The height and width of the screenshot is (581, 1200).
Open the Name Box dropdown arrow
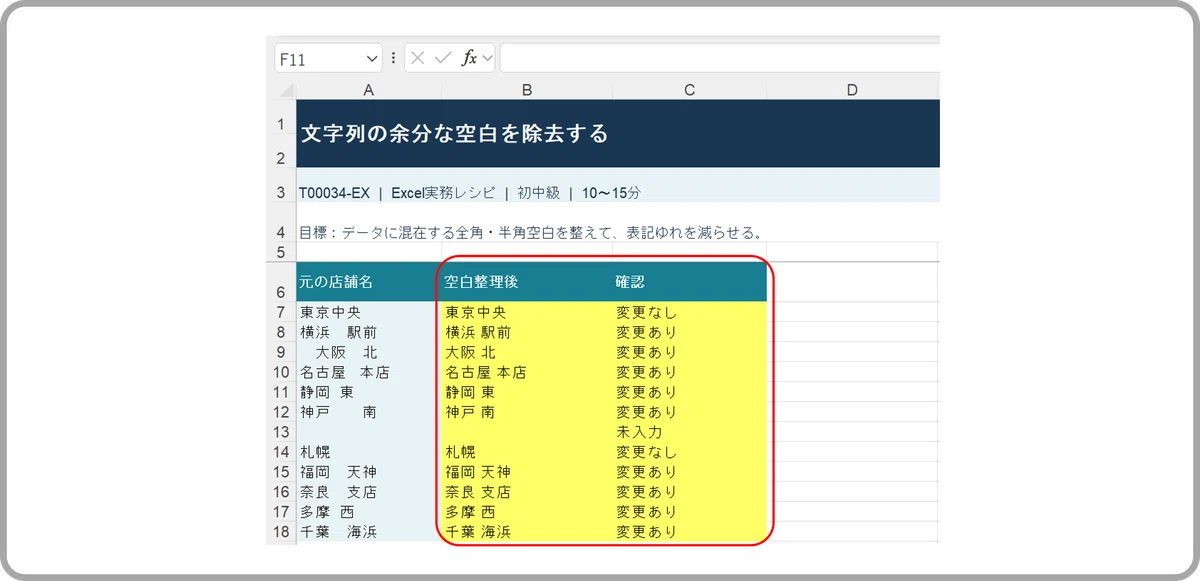click(x=373, y=59)
